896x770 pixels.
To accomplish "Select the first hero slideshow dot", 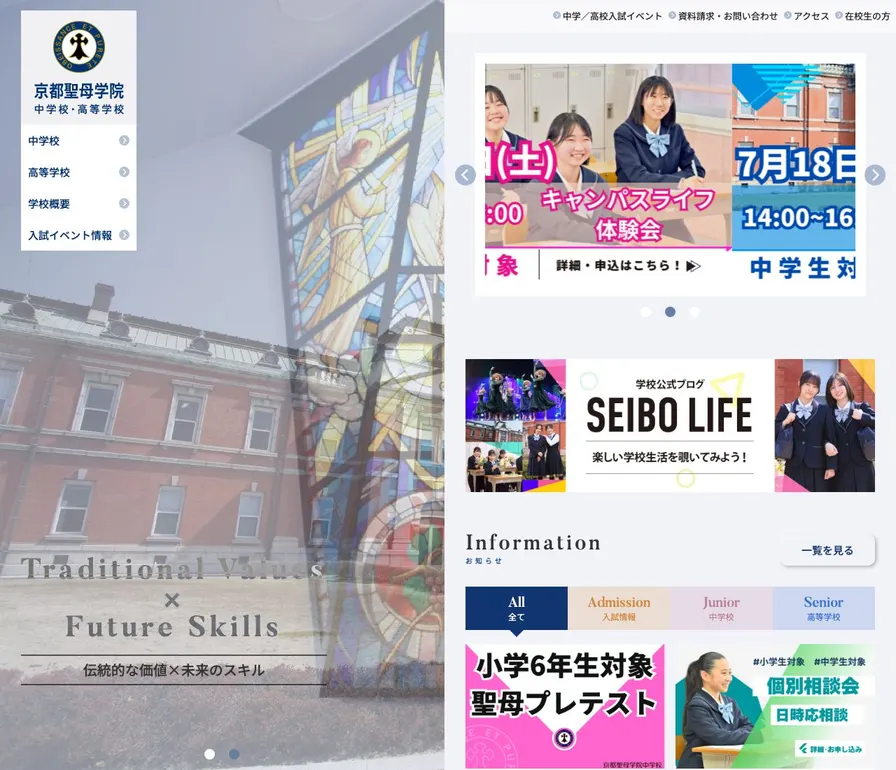I will (210, 754).
